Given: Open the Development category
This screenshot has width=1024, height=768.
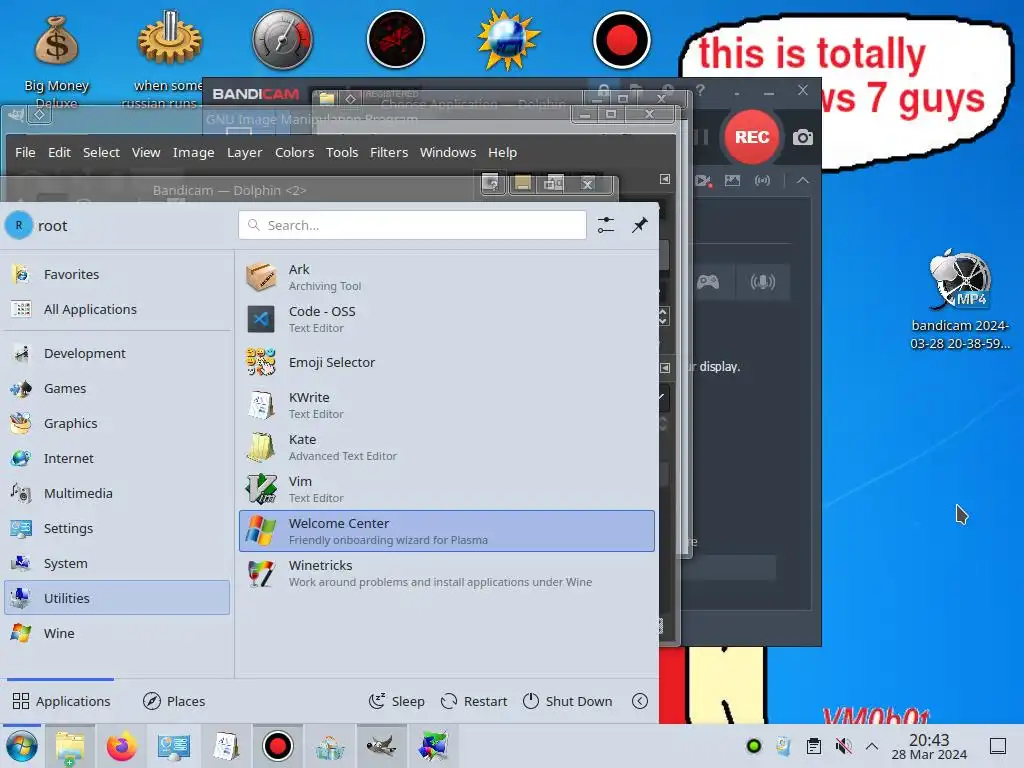Looking at the screenshot, I should [117, 353].
